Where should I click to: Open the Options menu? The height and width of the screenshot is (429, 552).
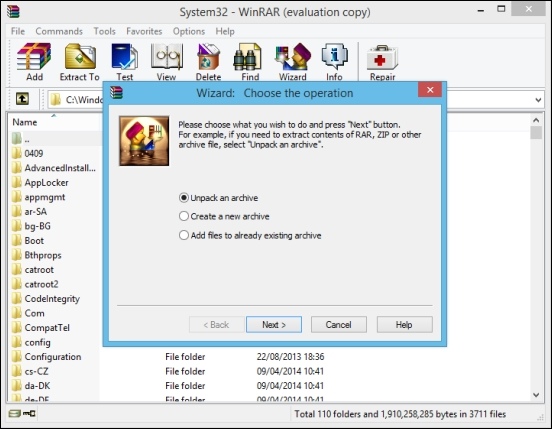coord(189,31)
